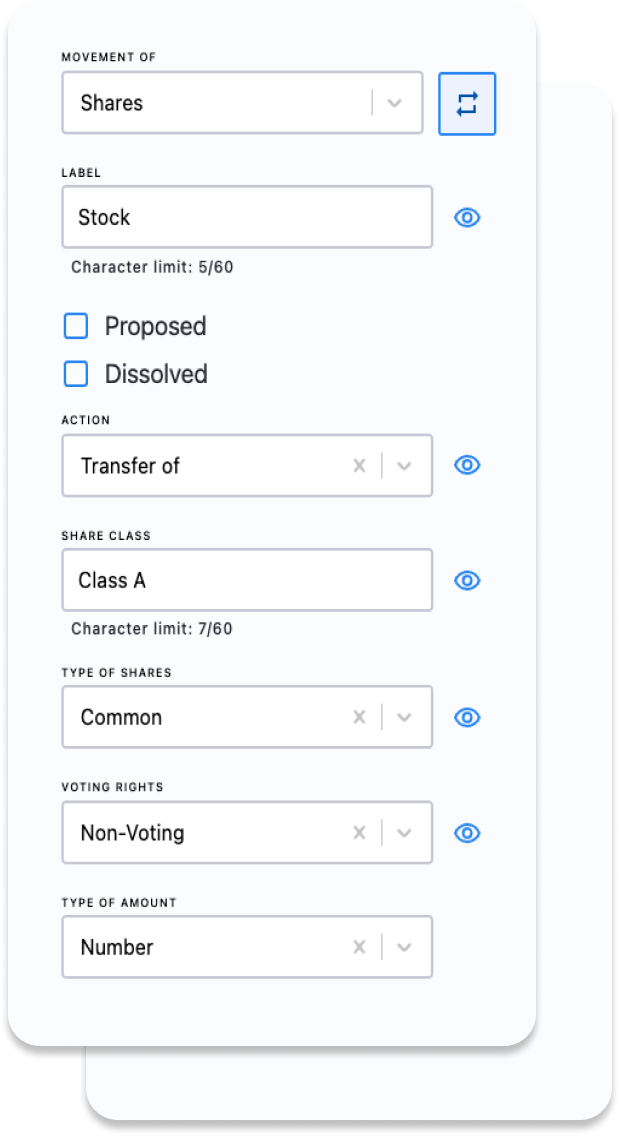The height and width of the screenshot is (1136, 620).
Task: Clear the Non-Voting rights selection
Action: pyautogui.click(x=359, y=832)
